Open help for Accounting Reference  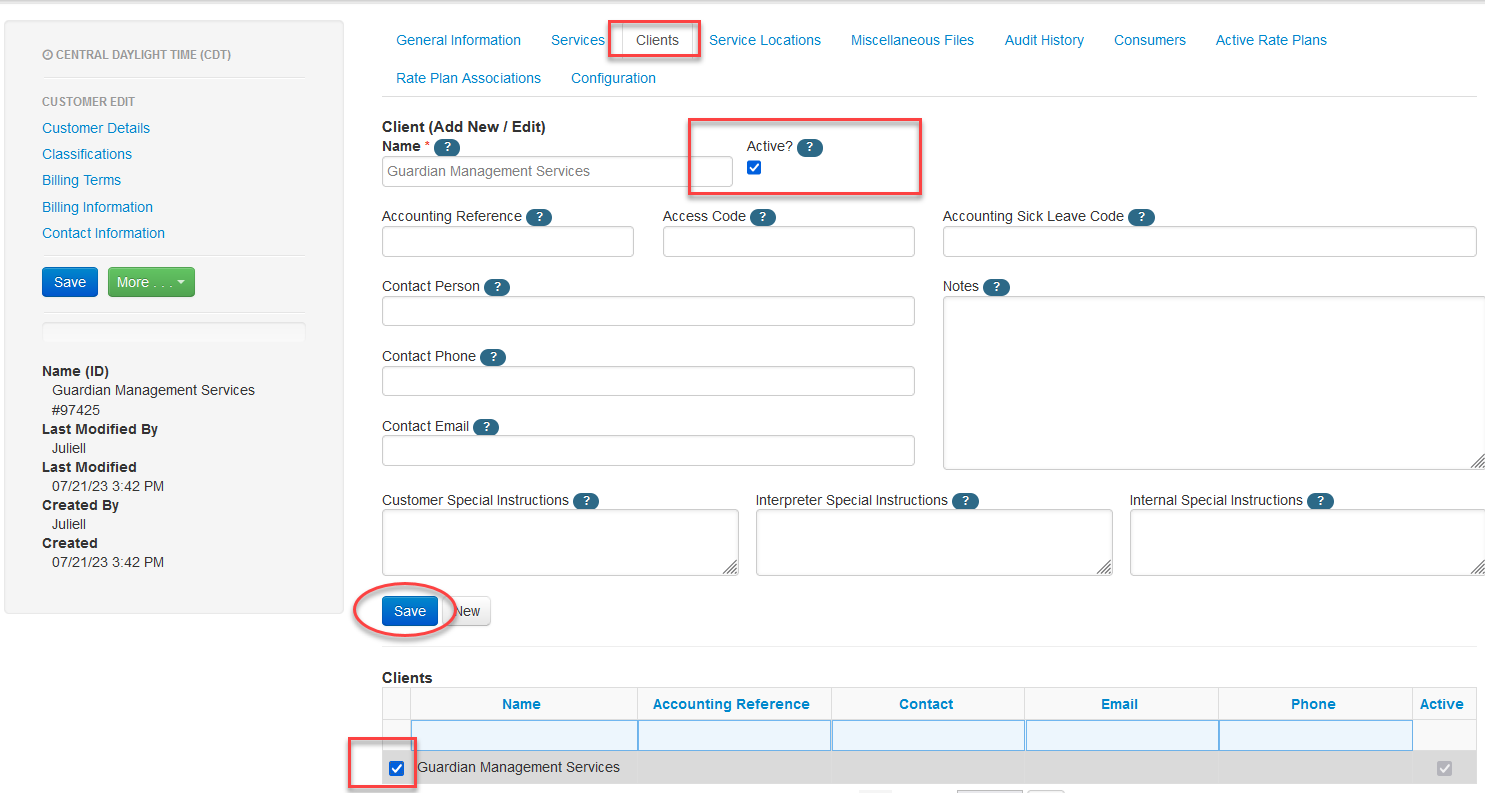[539, 216]
